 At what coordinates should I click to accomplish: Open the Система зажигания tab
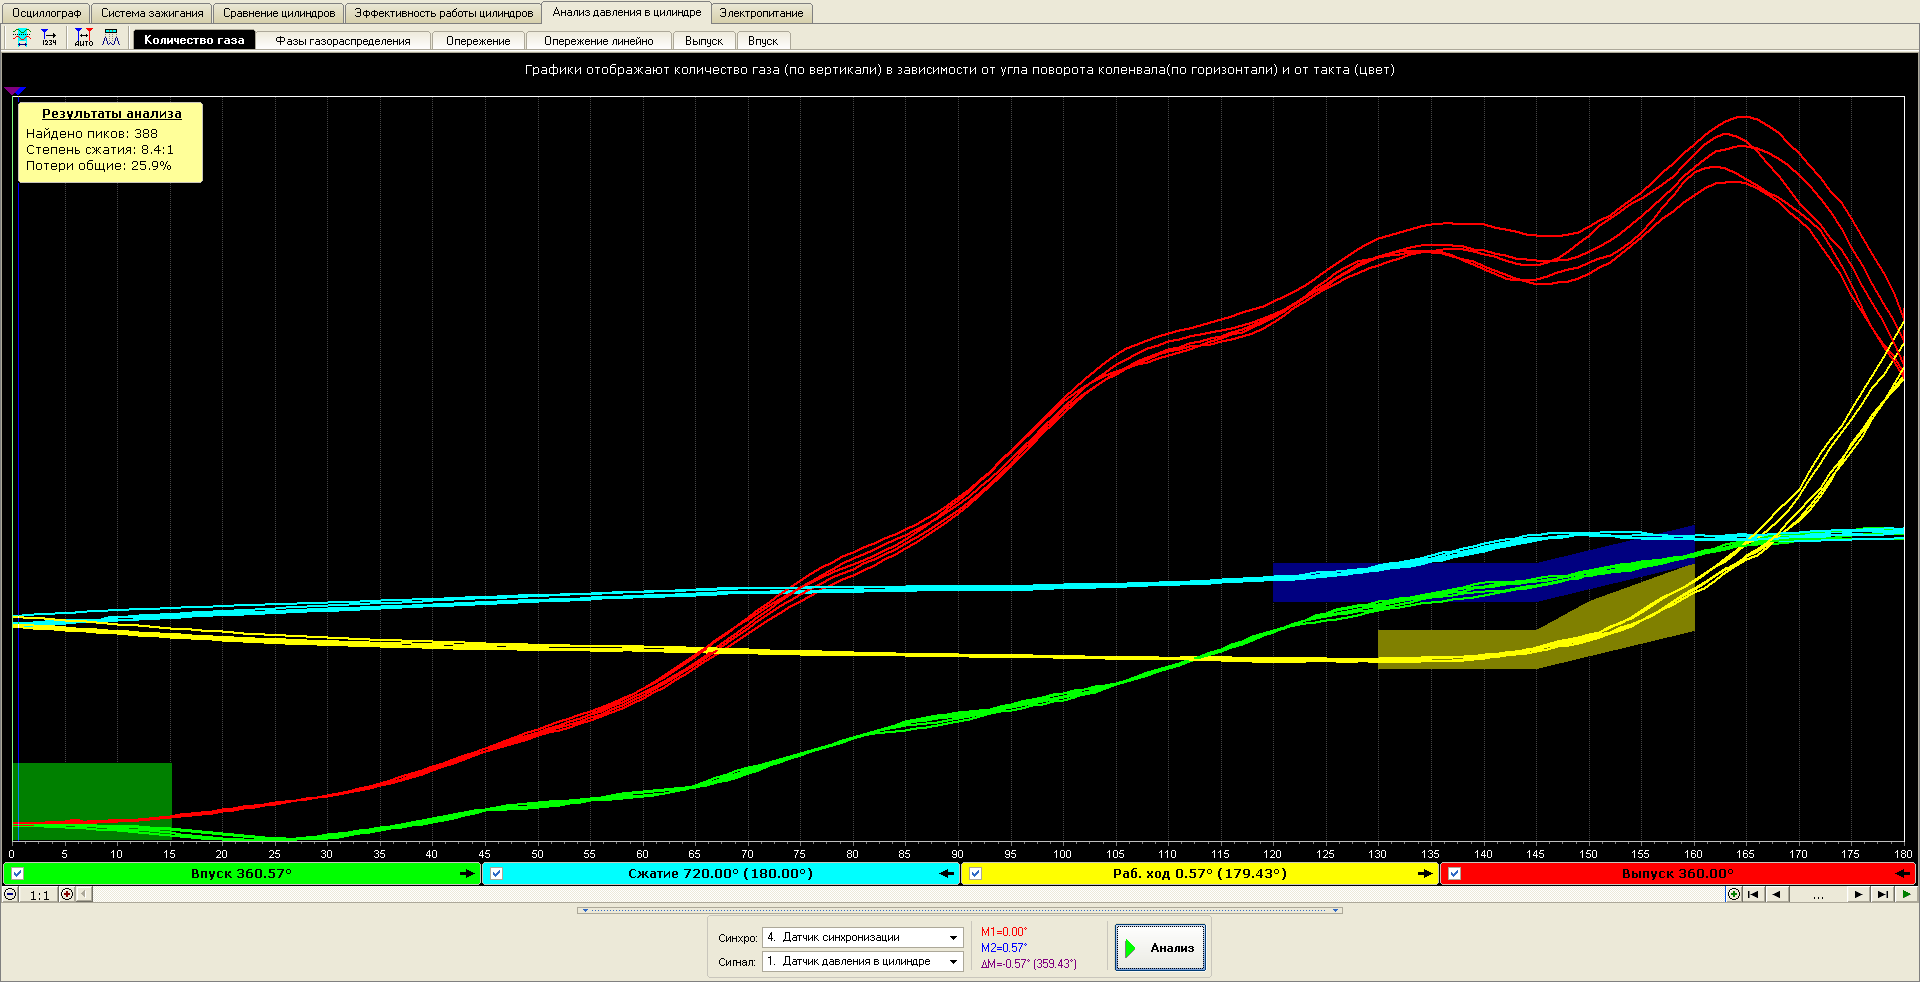pyautogui.click(x=152, y=13)
